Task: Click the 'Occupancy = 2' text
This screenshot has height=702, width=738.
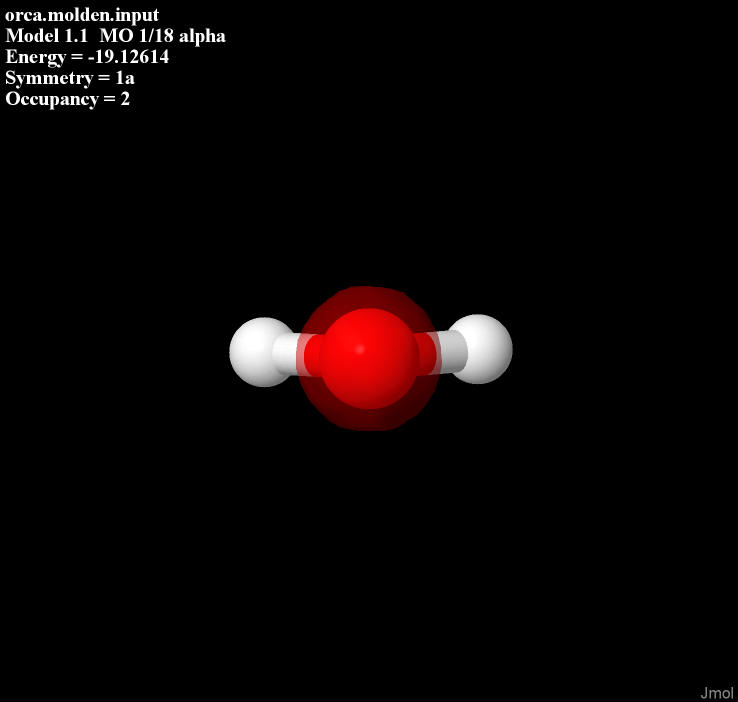Action: (x=67, y=99)
